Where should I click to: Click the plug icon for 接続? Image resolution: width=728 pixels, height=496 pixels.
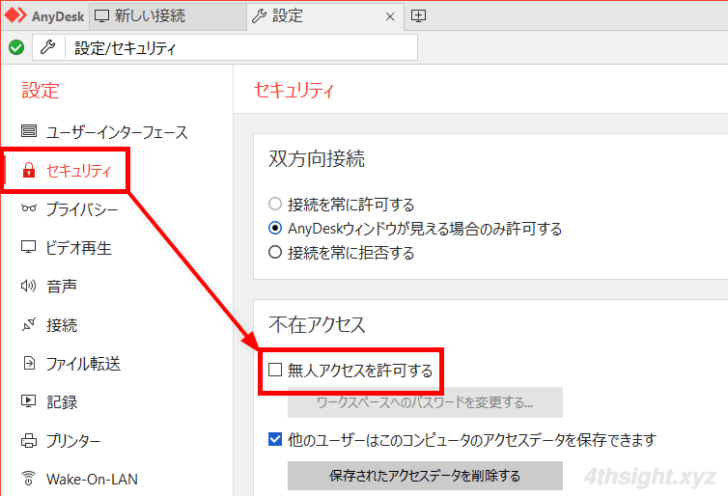28,324
